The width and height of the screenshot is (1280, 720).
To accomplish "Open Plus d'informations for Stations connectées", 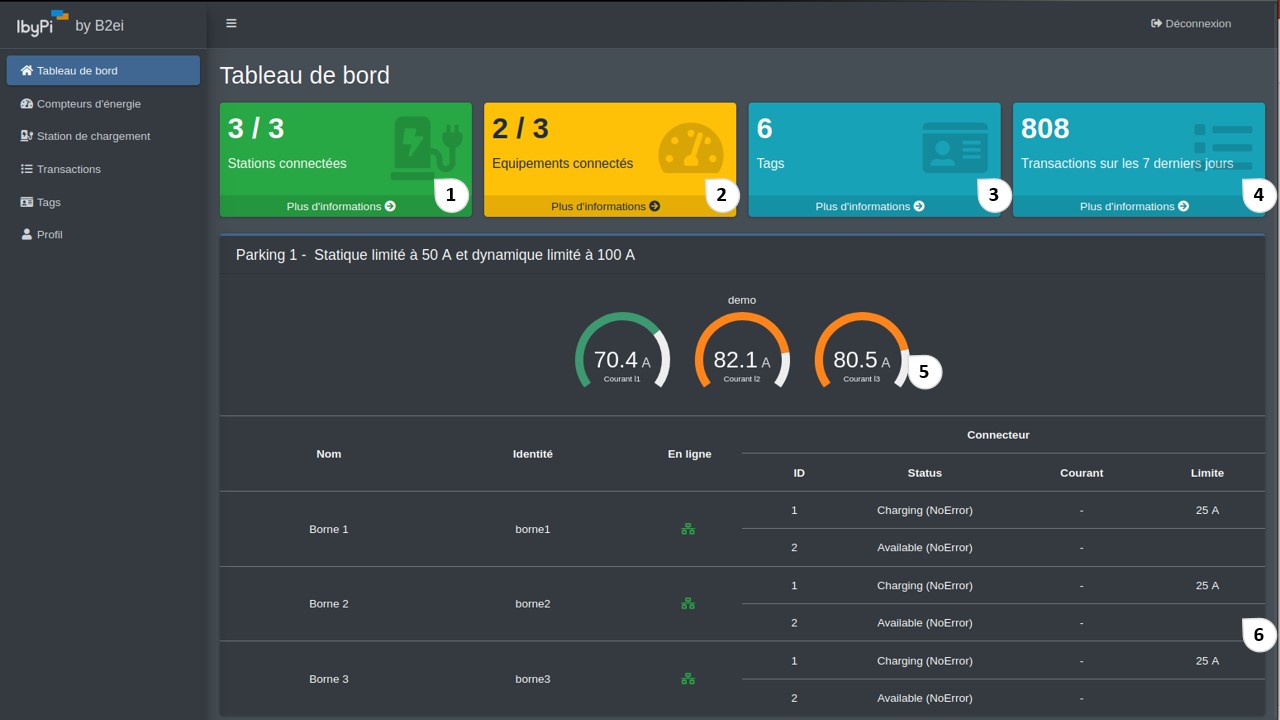I will coord(341,206).
